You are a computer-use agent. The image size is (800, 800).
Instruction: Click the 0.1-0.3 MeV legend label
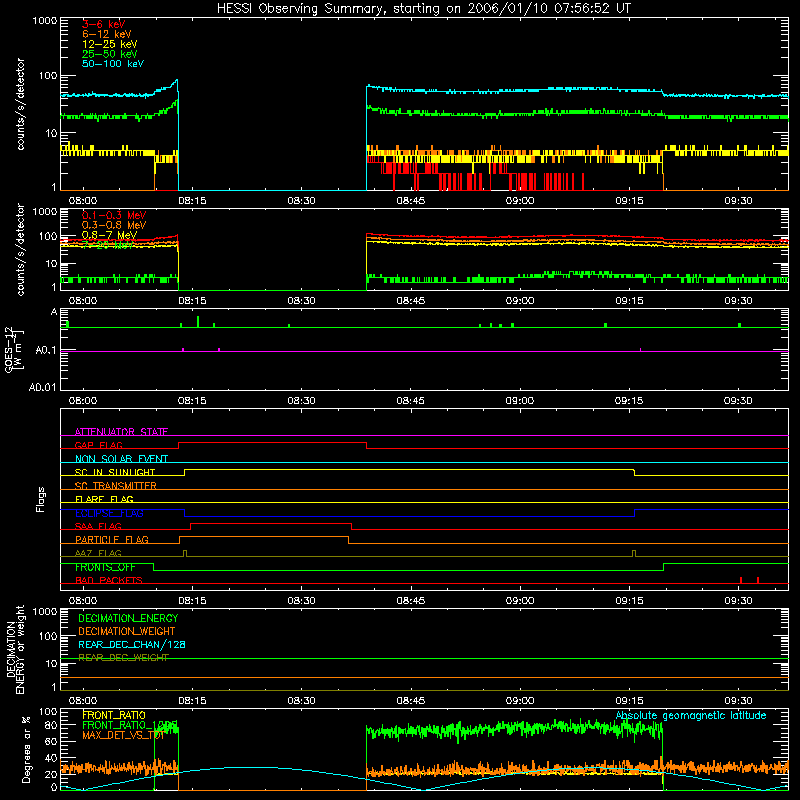tap(114, 215)
